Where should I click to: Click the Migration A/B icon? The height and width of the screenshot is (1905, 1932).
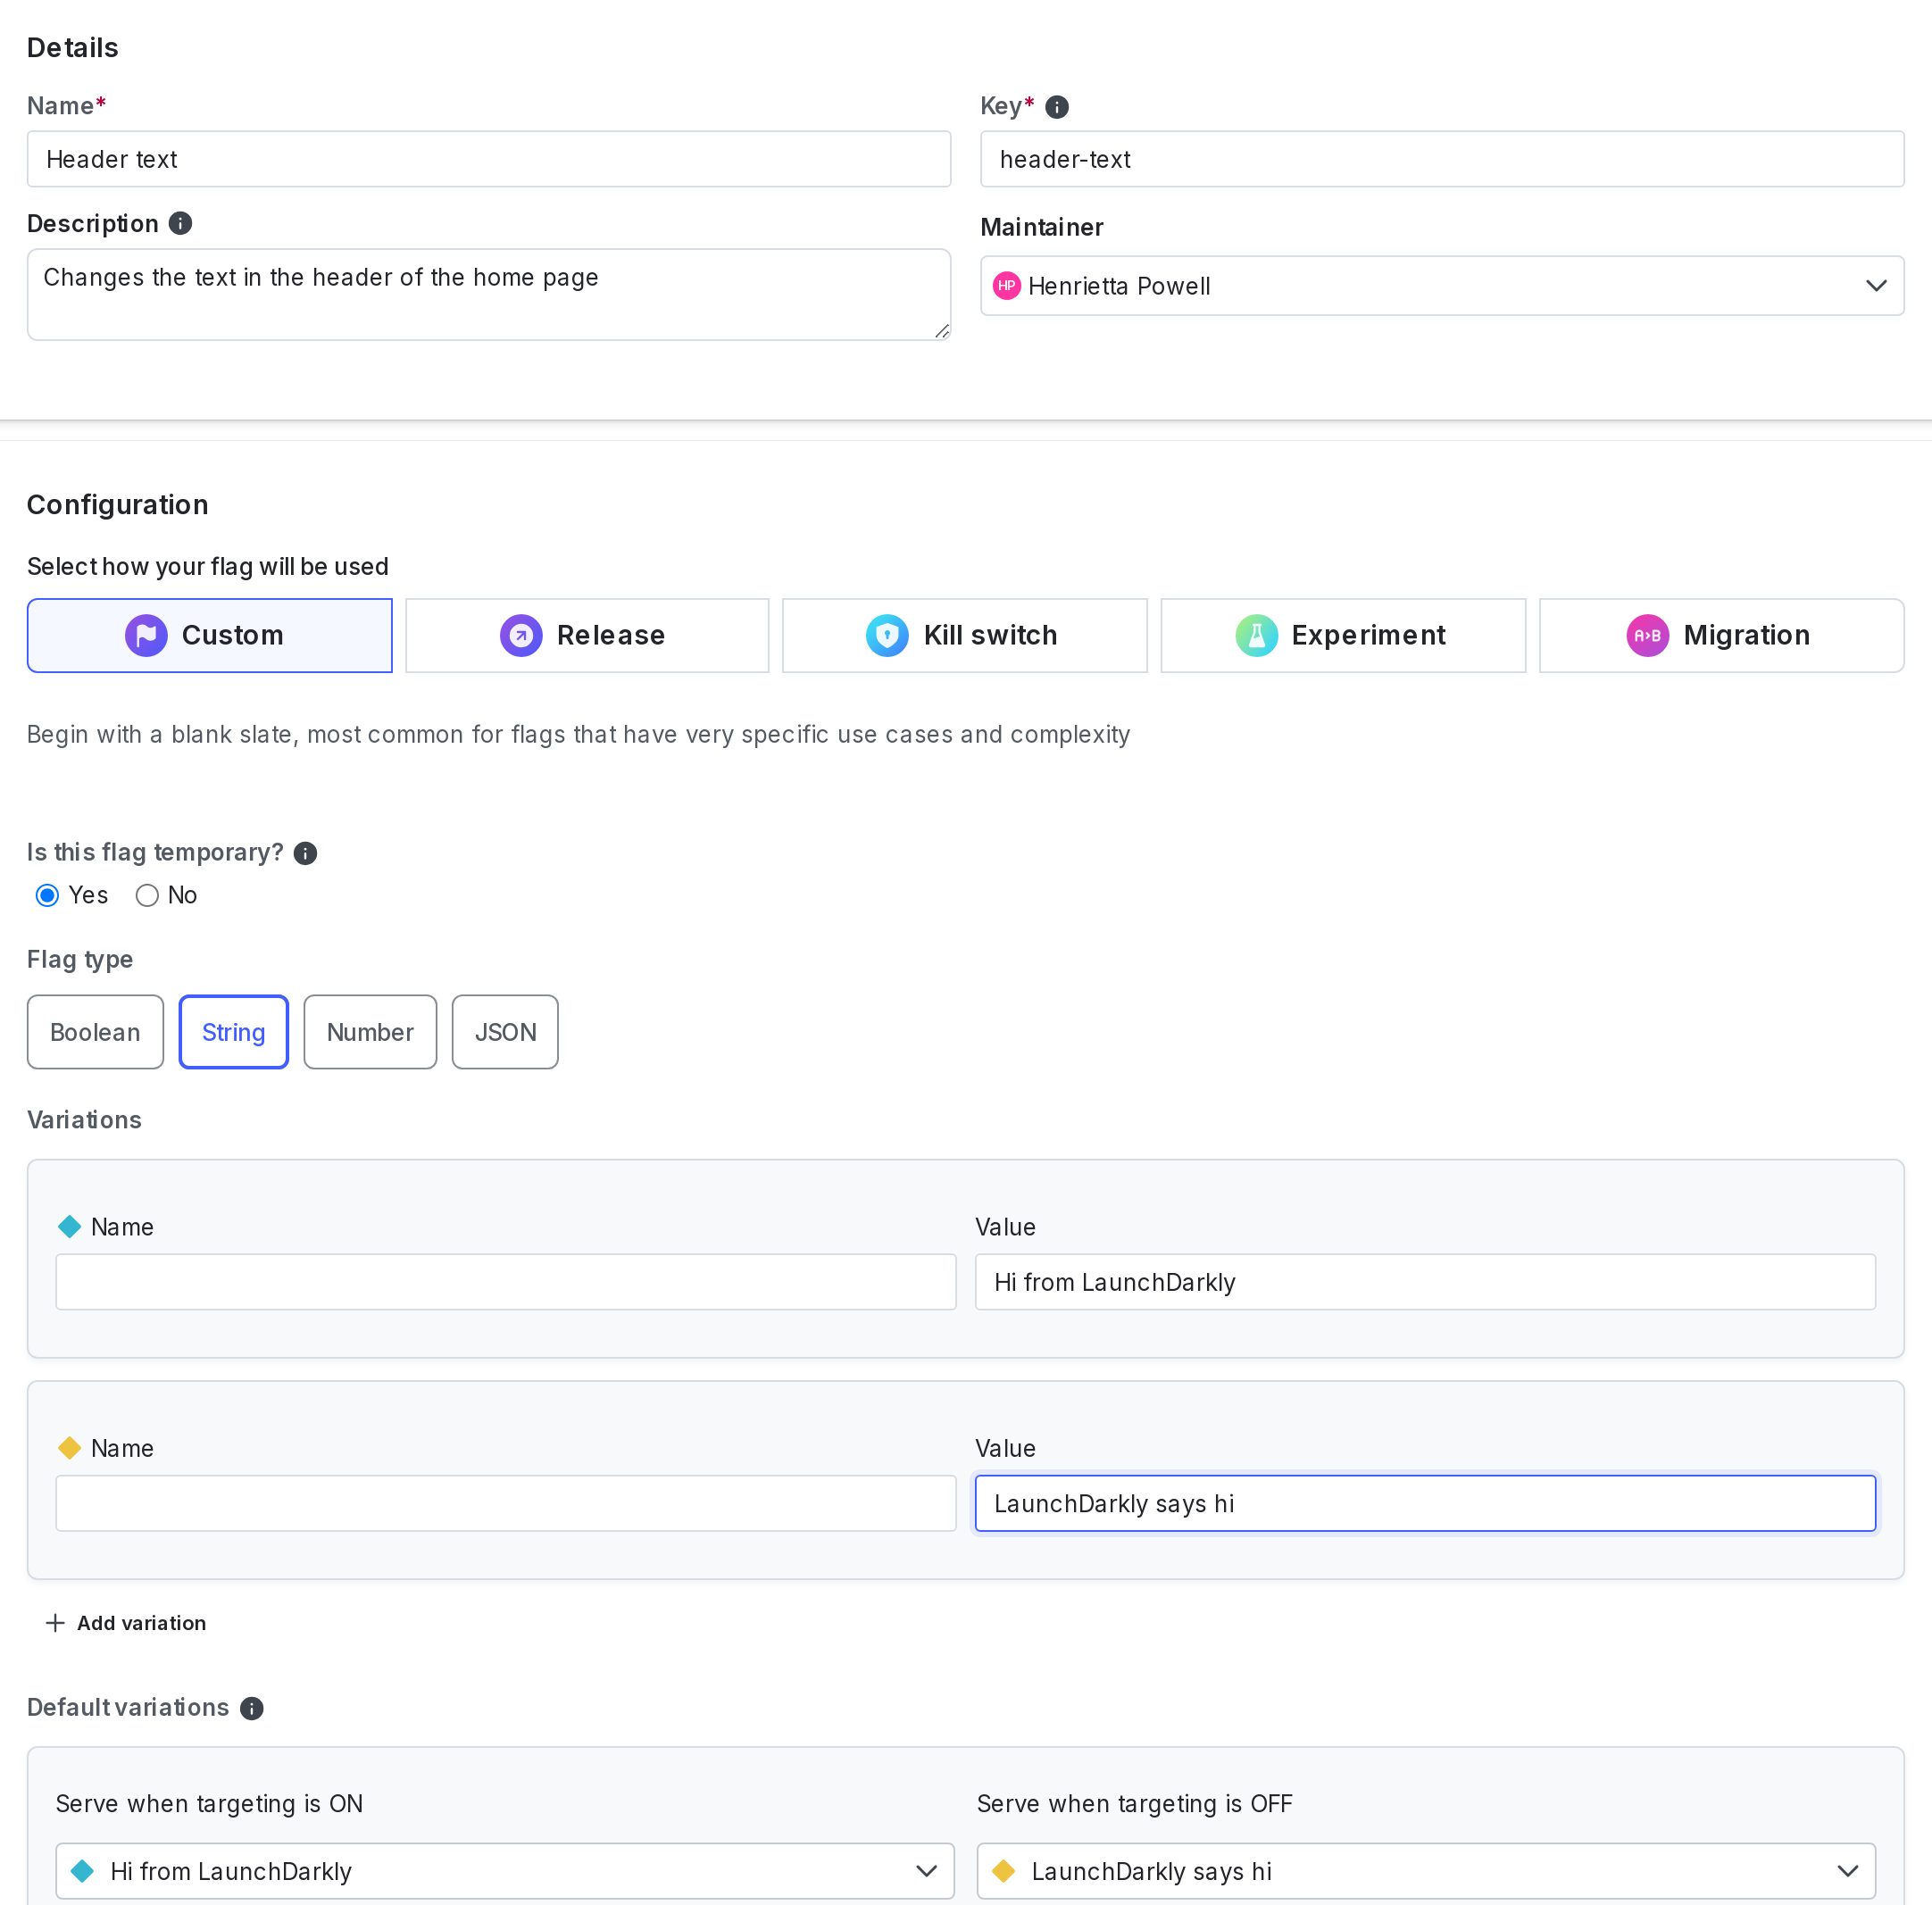(1647, 636)
